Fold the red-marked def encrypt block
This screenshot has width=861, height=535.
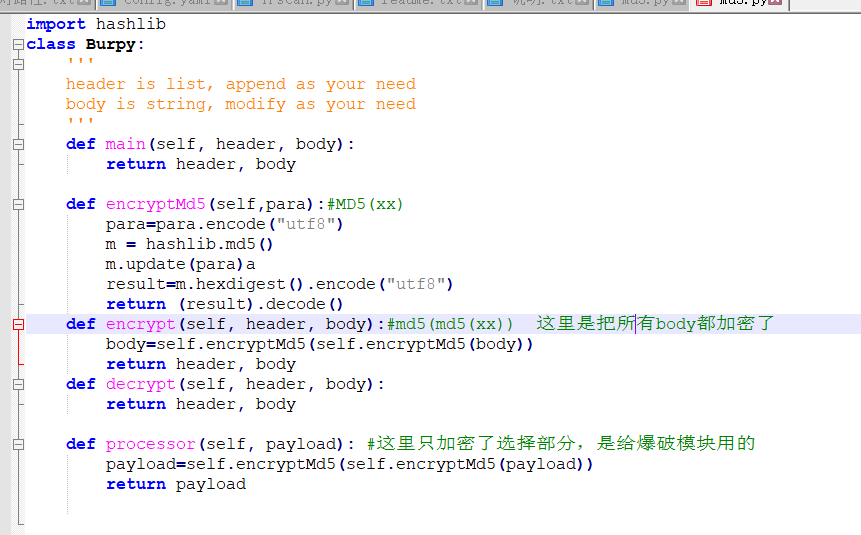[x=18, y=325]
